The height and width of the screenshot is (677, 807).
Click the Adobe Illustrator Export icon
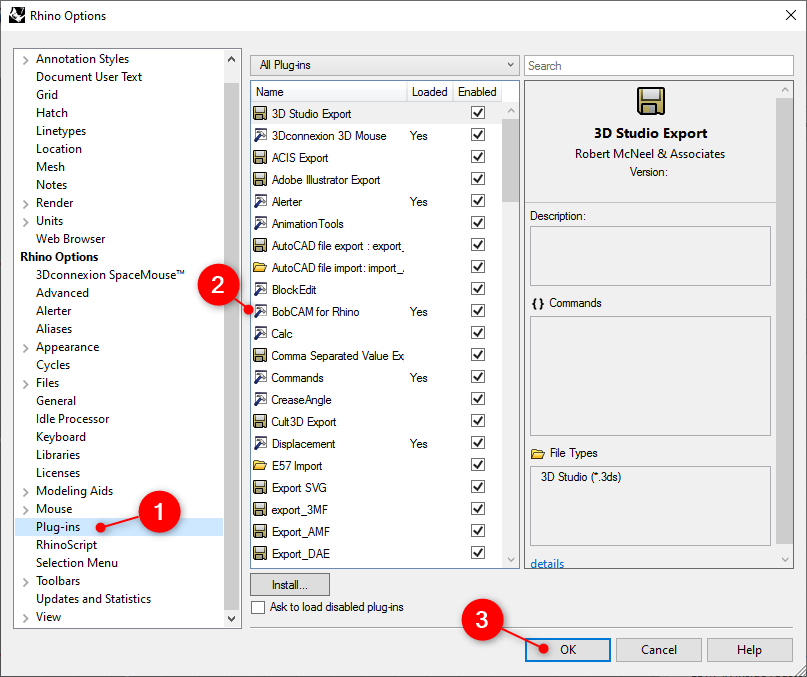click(260, 179)
